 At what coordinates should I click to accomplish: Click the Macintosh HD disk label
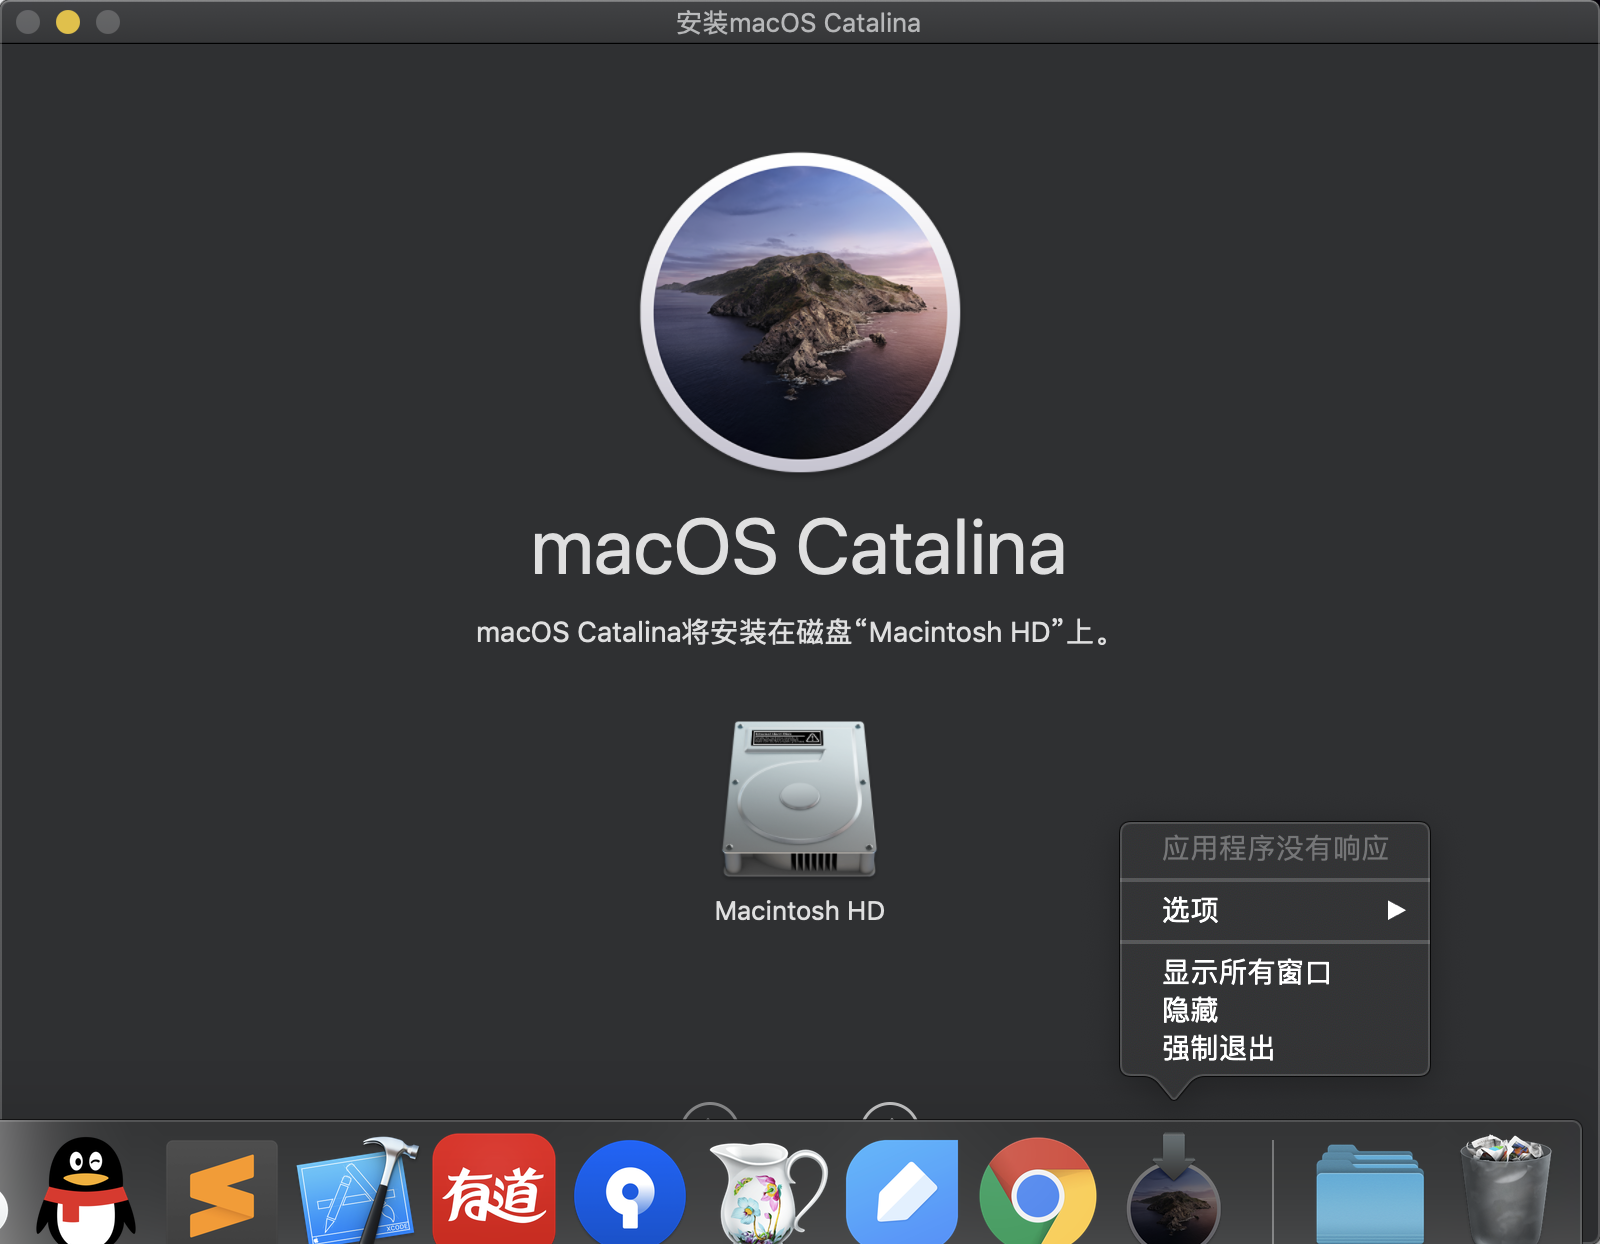click(799, 911)
